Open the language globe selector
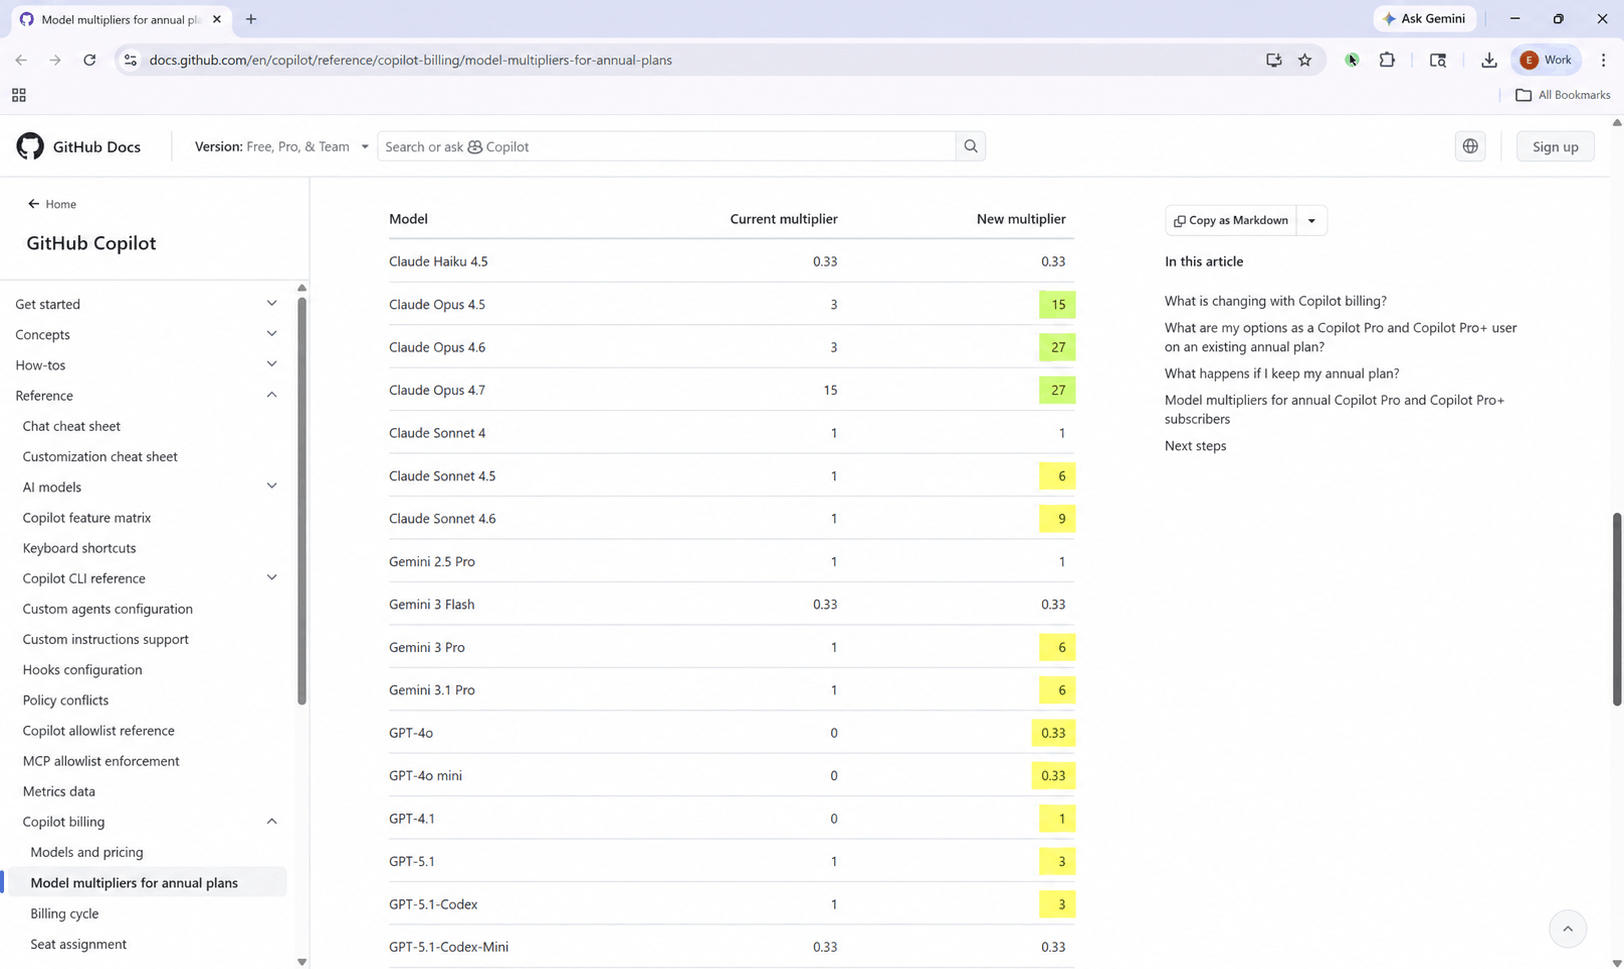This screenshot has width=1624, height=969. pos(1470,146)
